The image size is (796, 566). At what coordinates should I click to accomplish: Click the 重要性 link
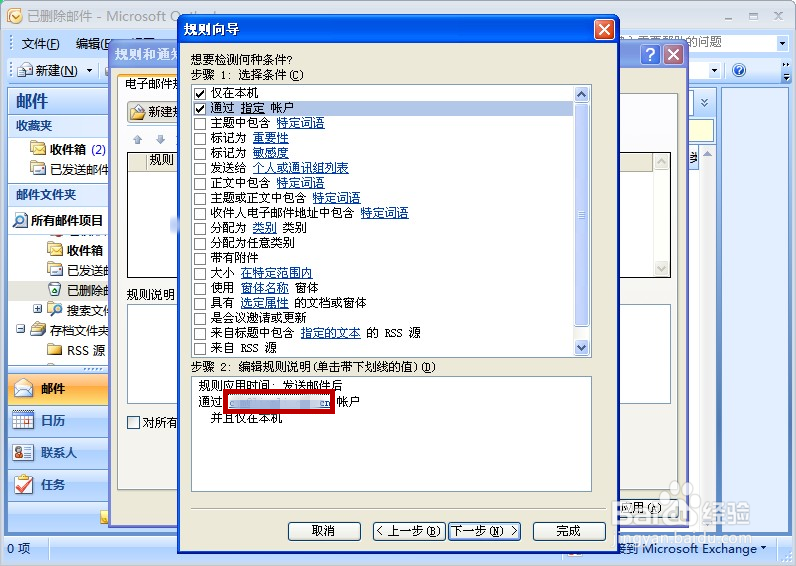coord(271,138)
